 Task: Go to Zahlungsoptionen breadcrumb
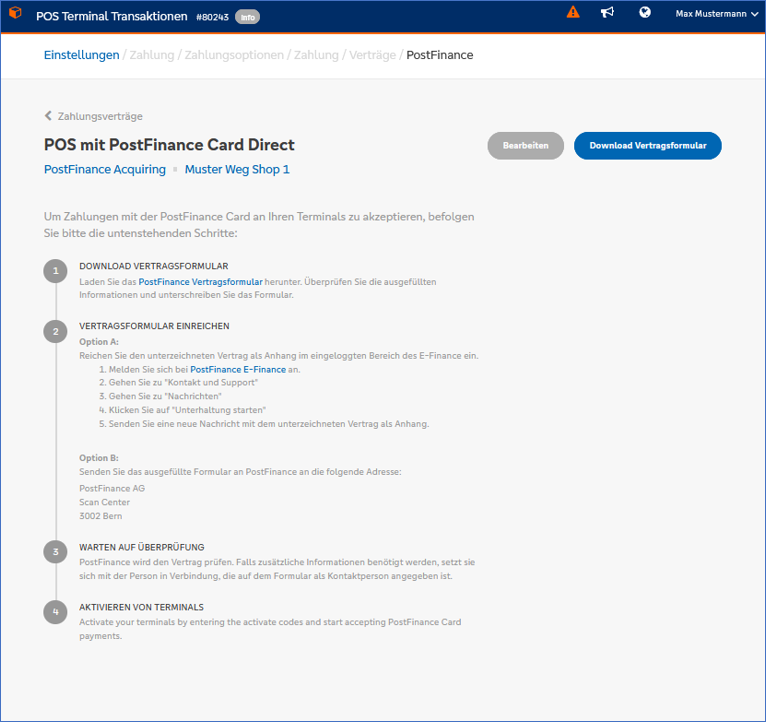pyautogui.click(x=234, y=55)
